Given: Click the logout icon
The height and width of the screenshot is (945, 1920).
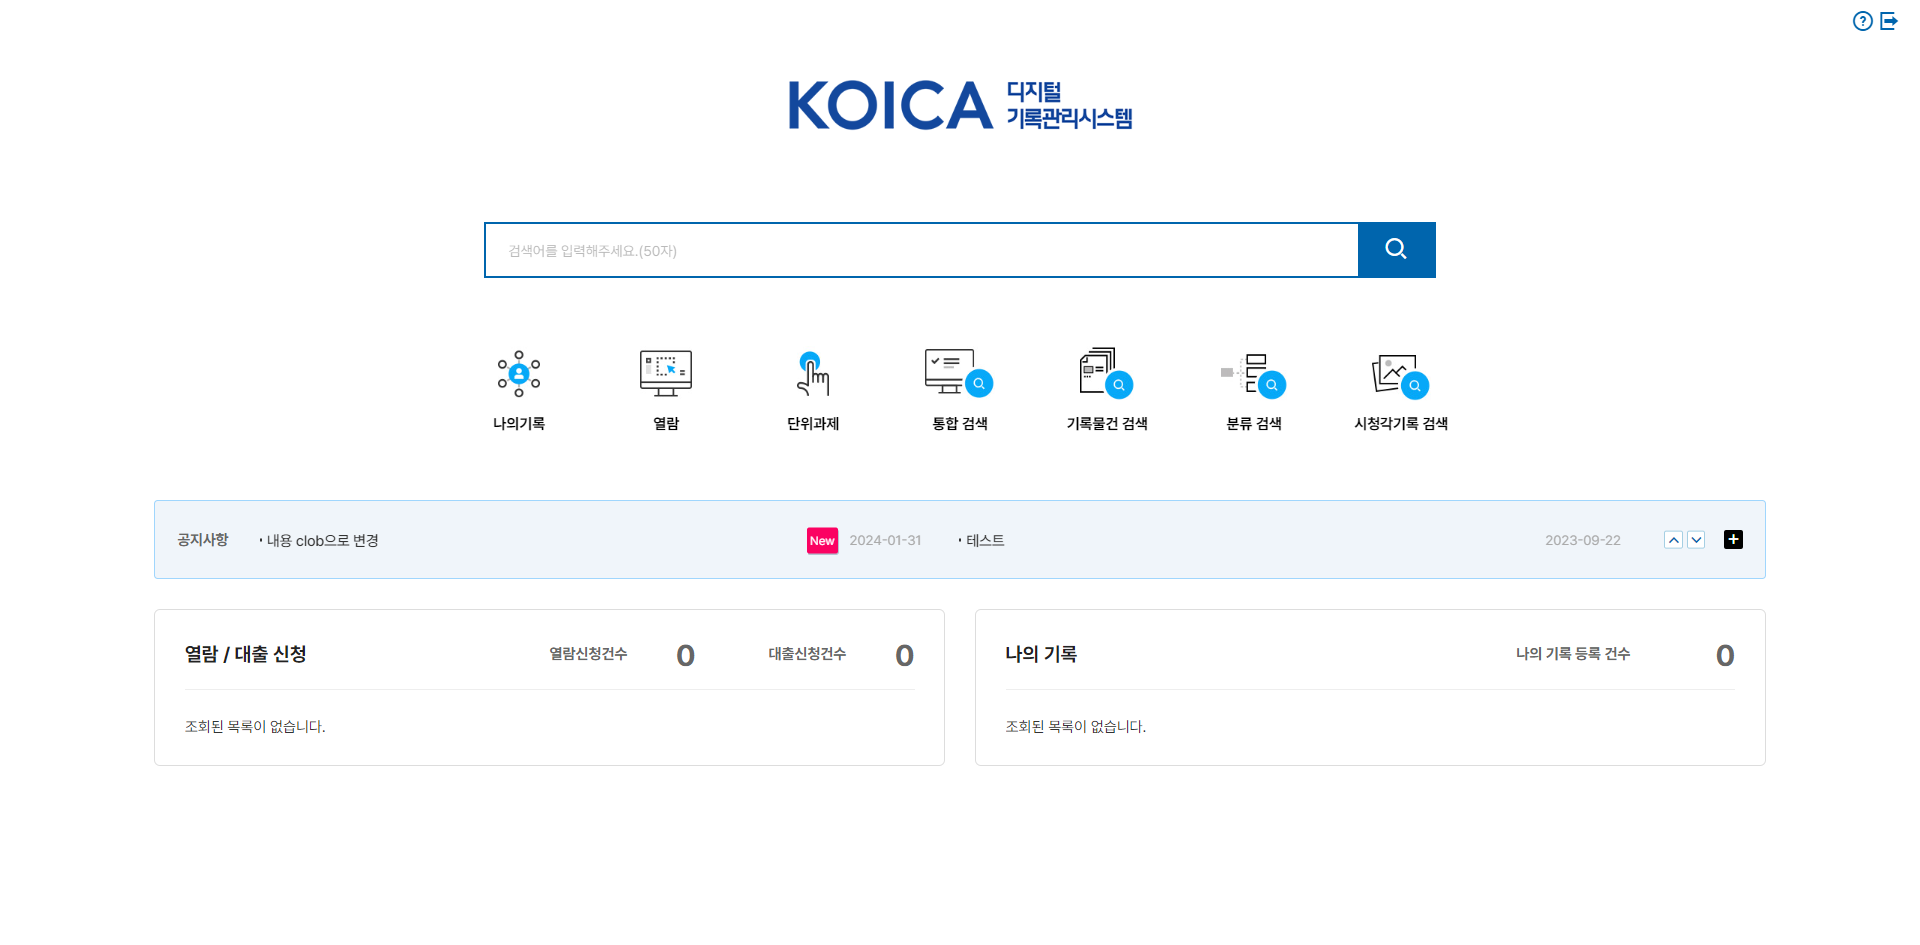Looking at the screenshot, I should tap(1889, 21).
